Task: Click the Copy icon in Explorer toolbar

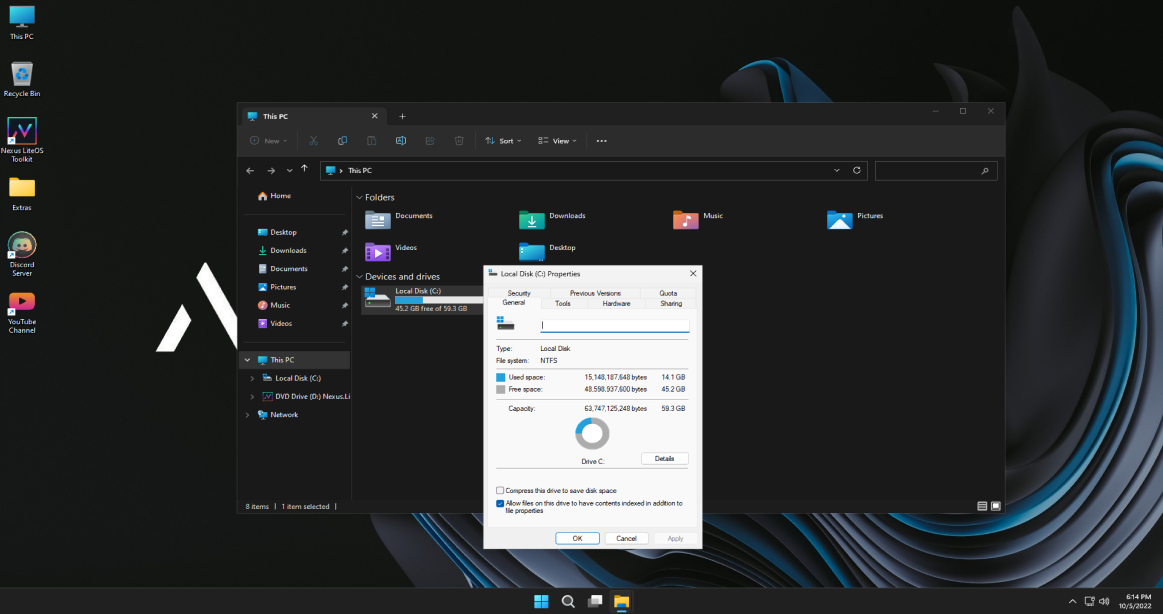Action: click(x=343, y=141)
